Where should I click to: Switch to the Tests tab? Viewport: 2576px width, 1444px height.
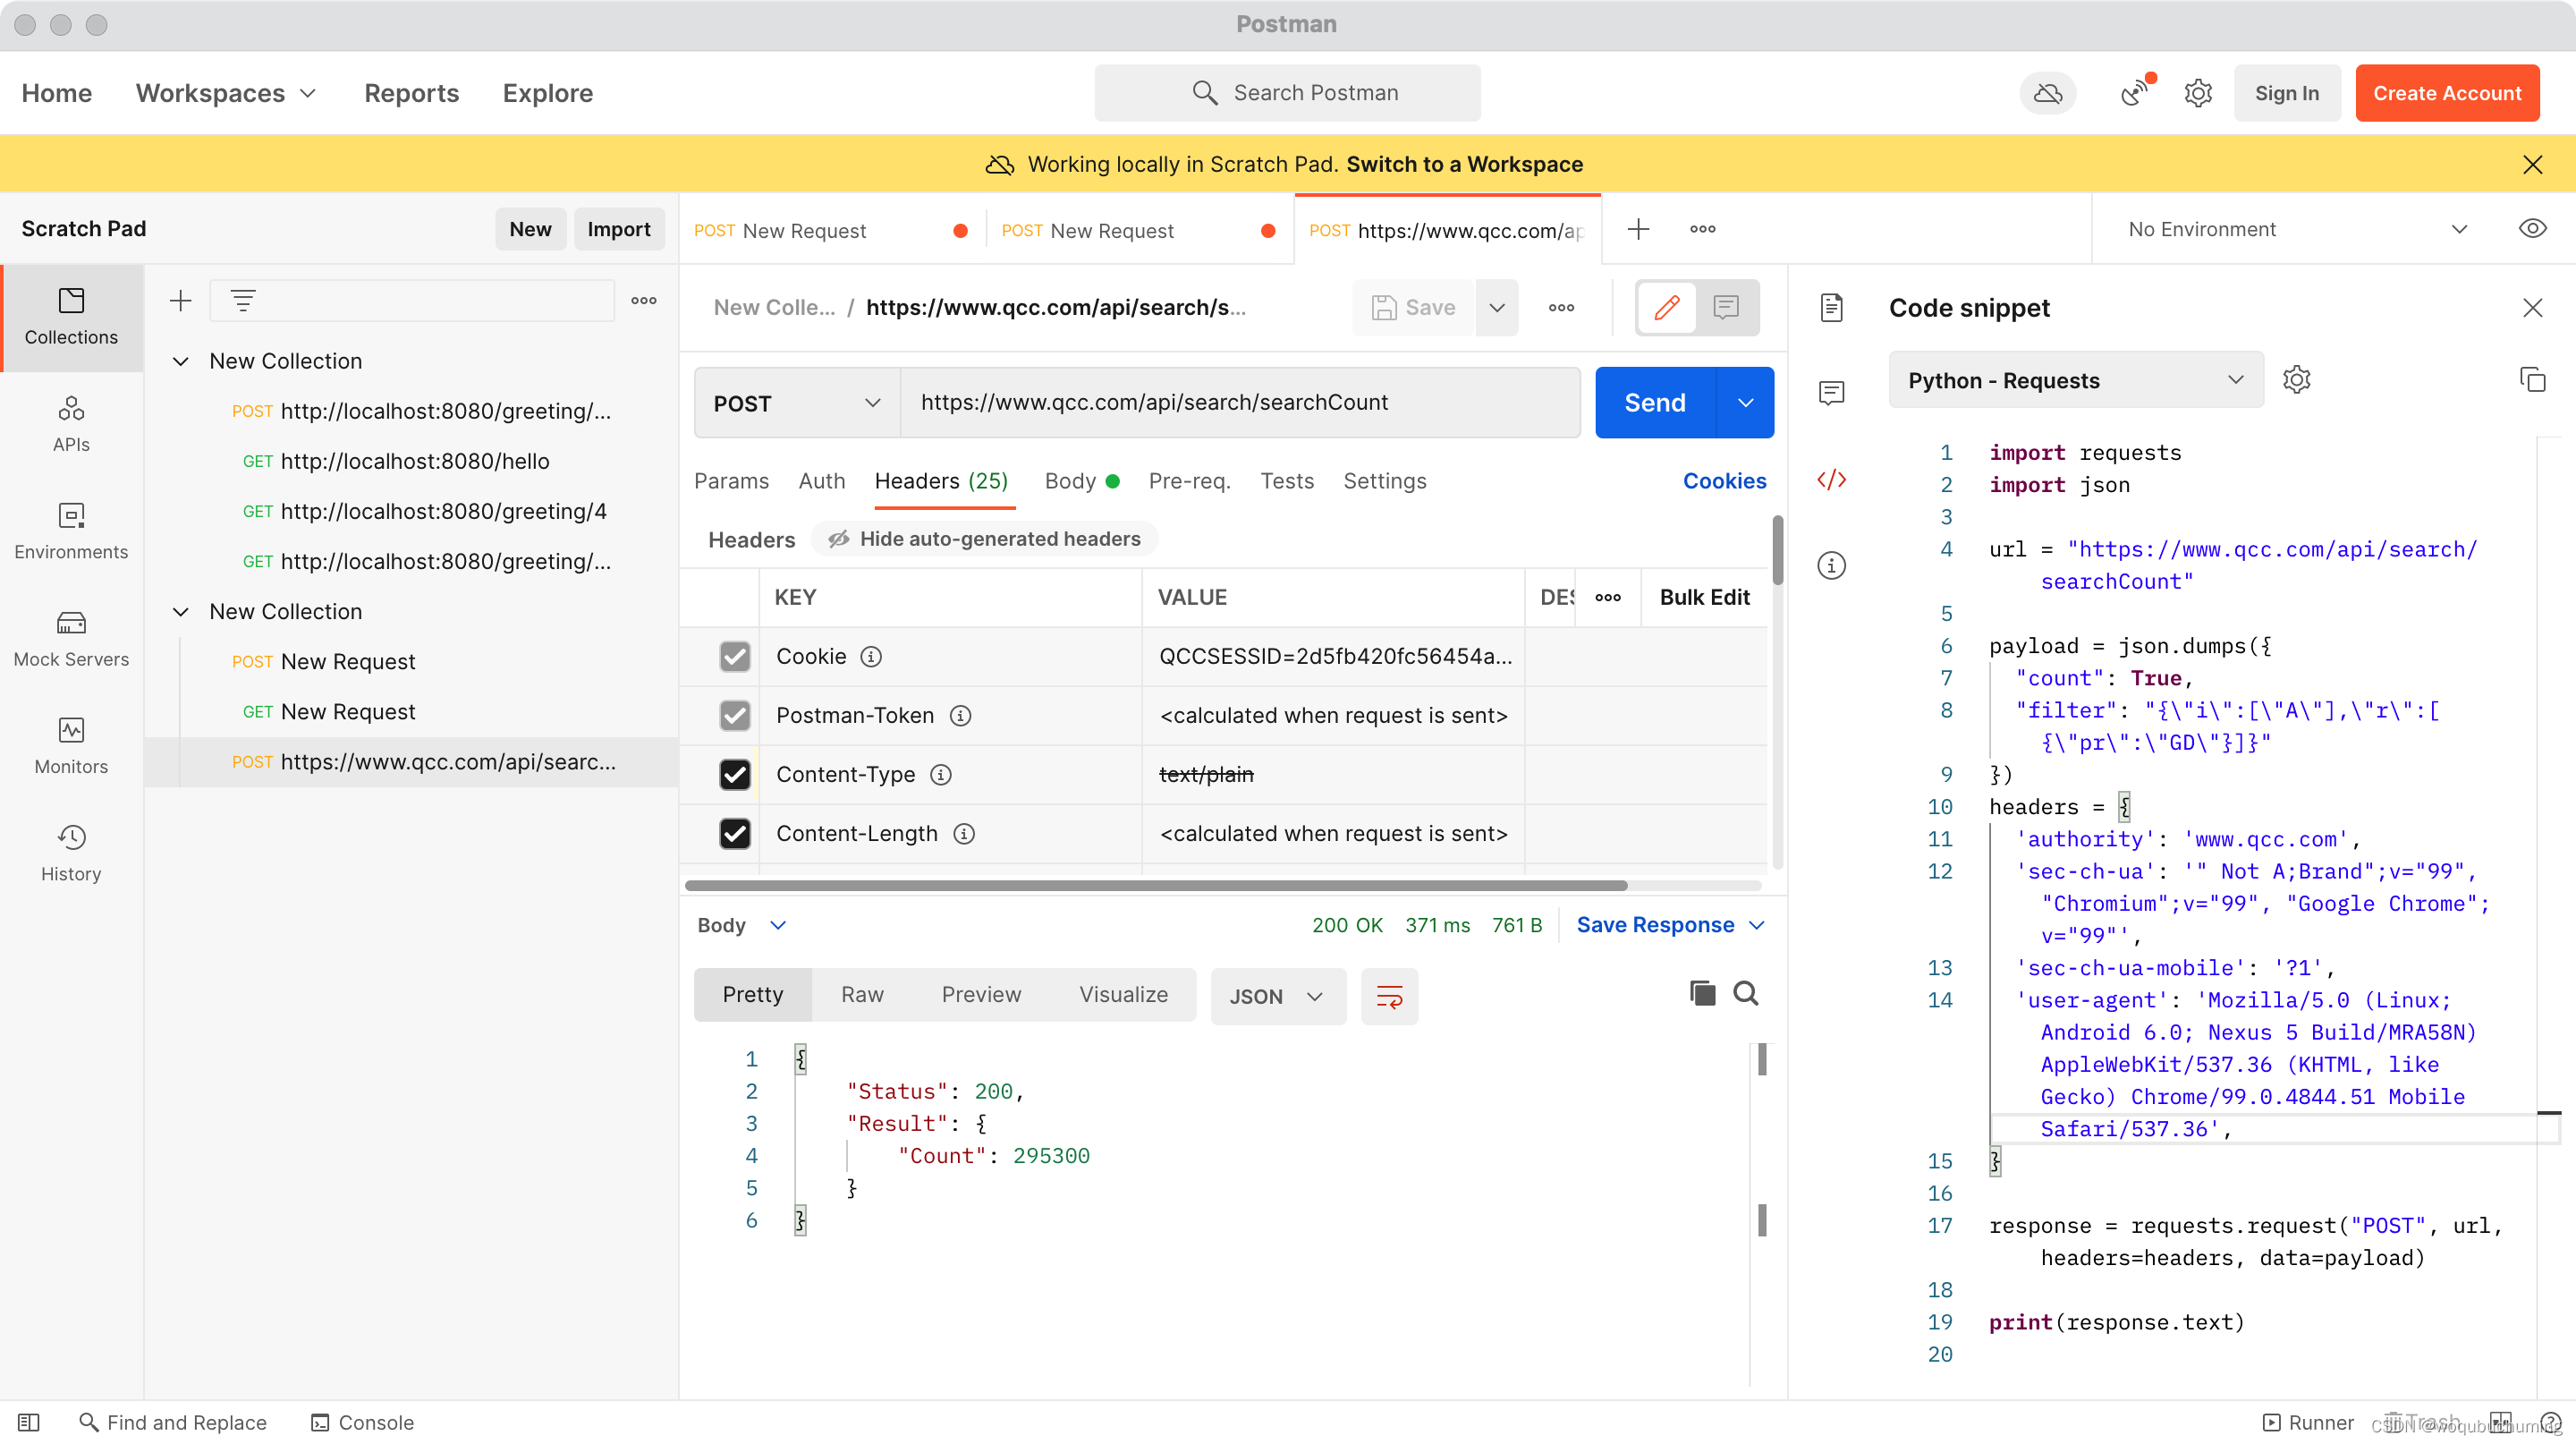coord(1286,481)
